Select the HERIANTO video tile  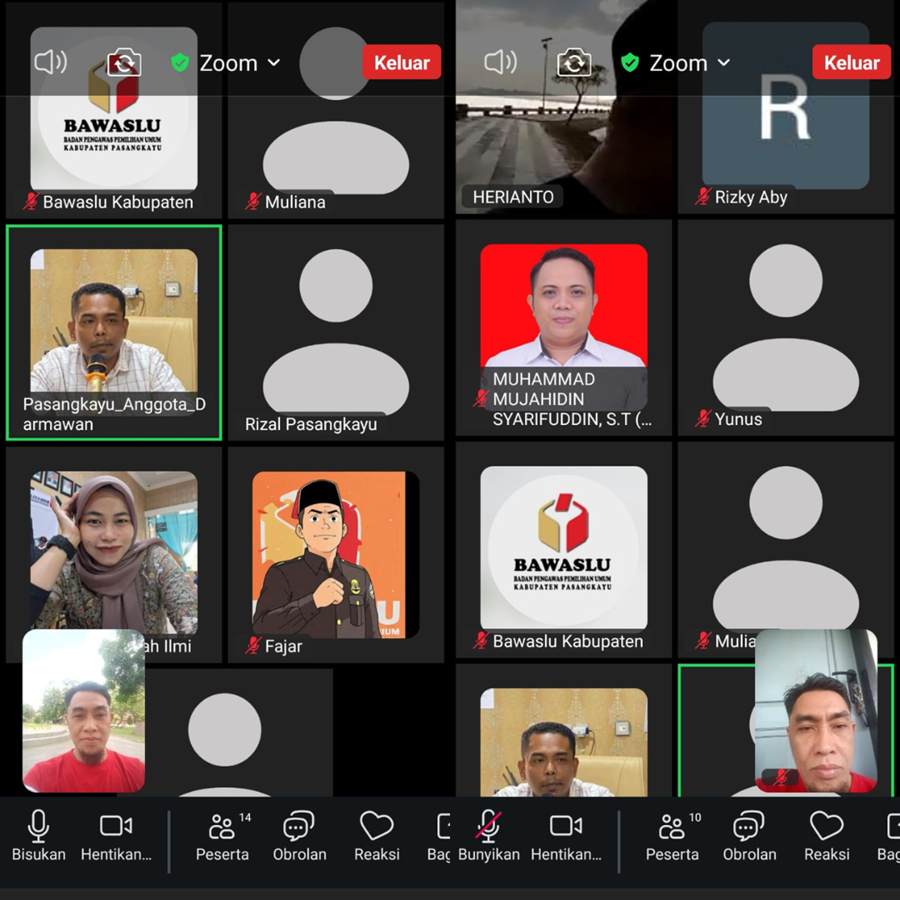564,107
